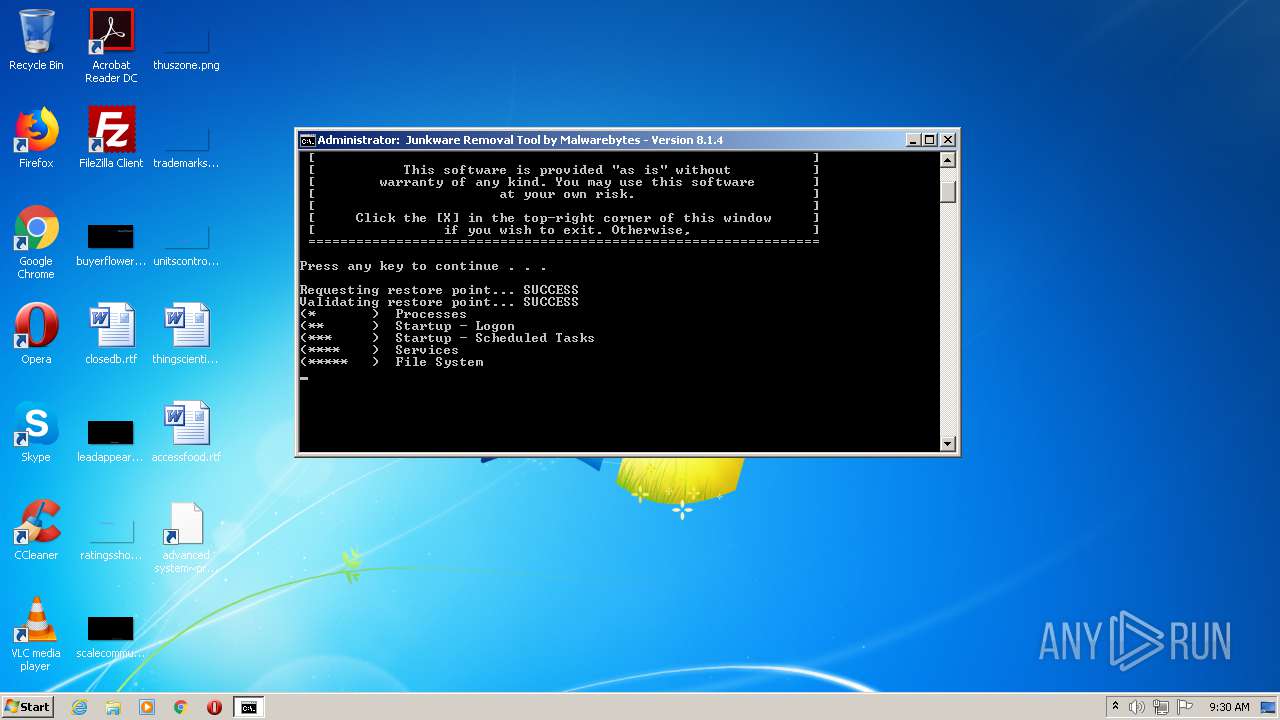Minimize the Junkware Removal Tool window
Viewport: 1280px width, 720px height.
[913, 140]
